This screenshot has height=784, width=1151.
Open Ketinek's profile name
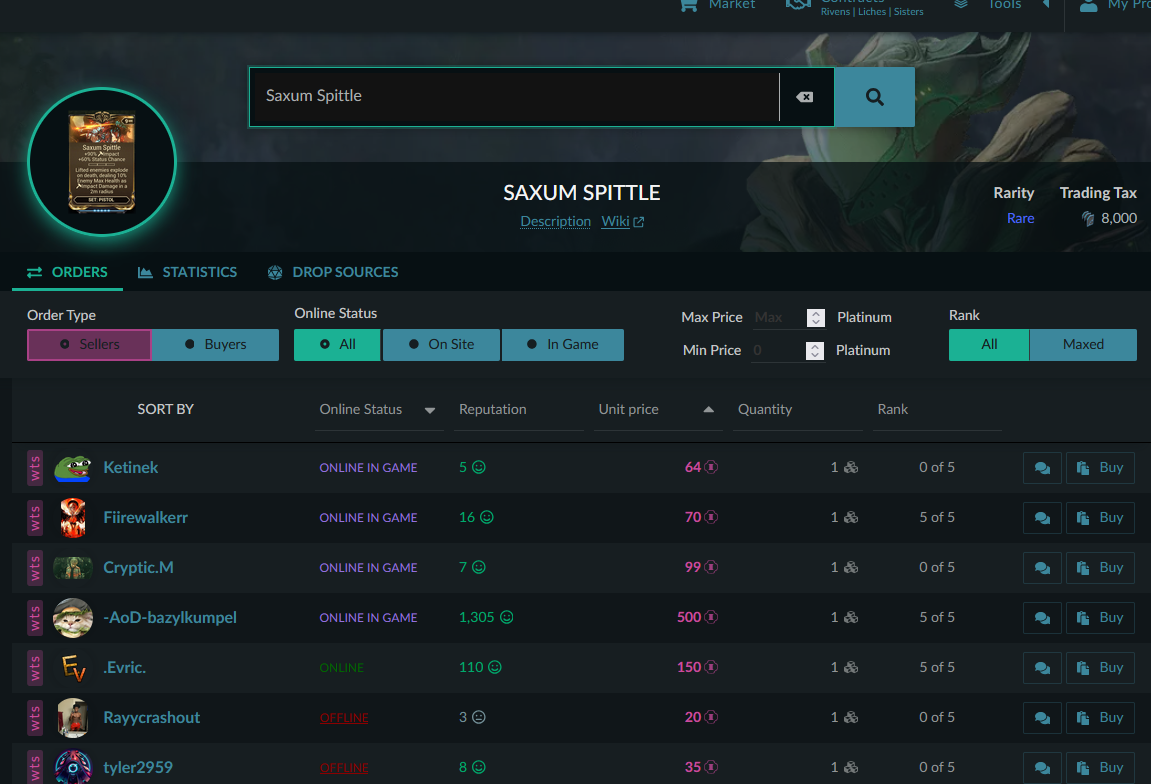coord(131,468)
